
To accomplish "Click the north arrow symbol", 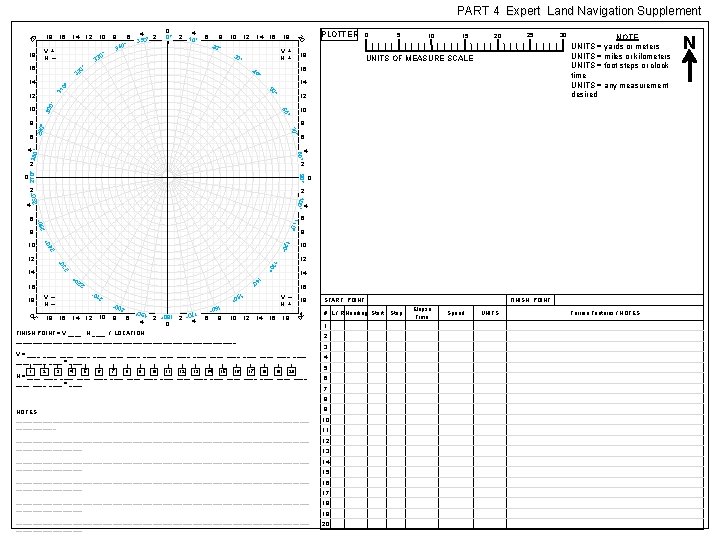I will (x=689, y=59).
